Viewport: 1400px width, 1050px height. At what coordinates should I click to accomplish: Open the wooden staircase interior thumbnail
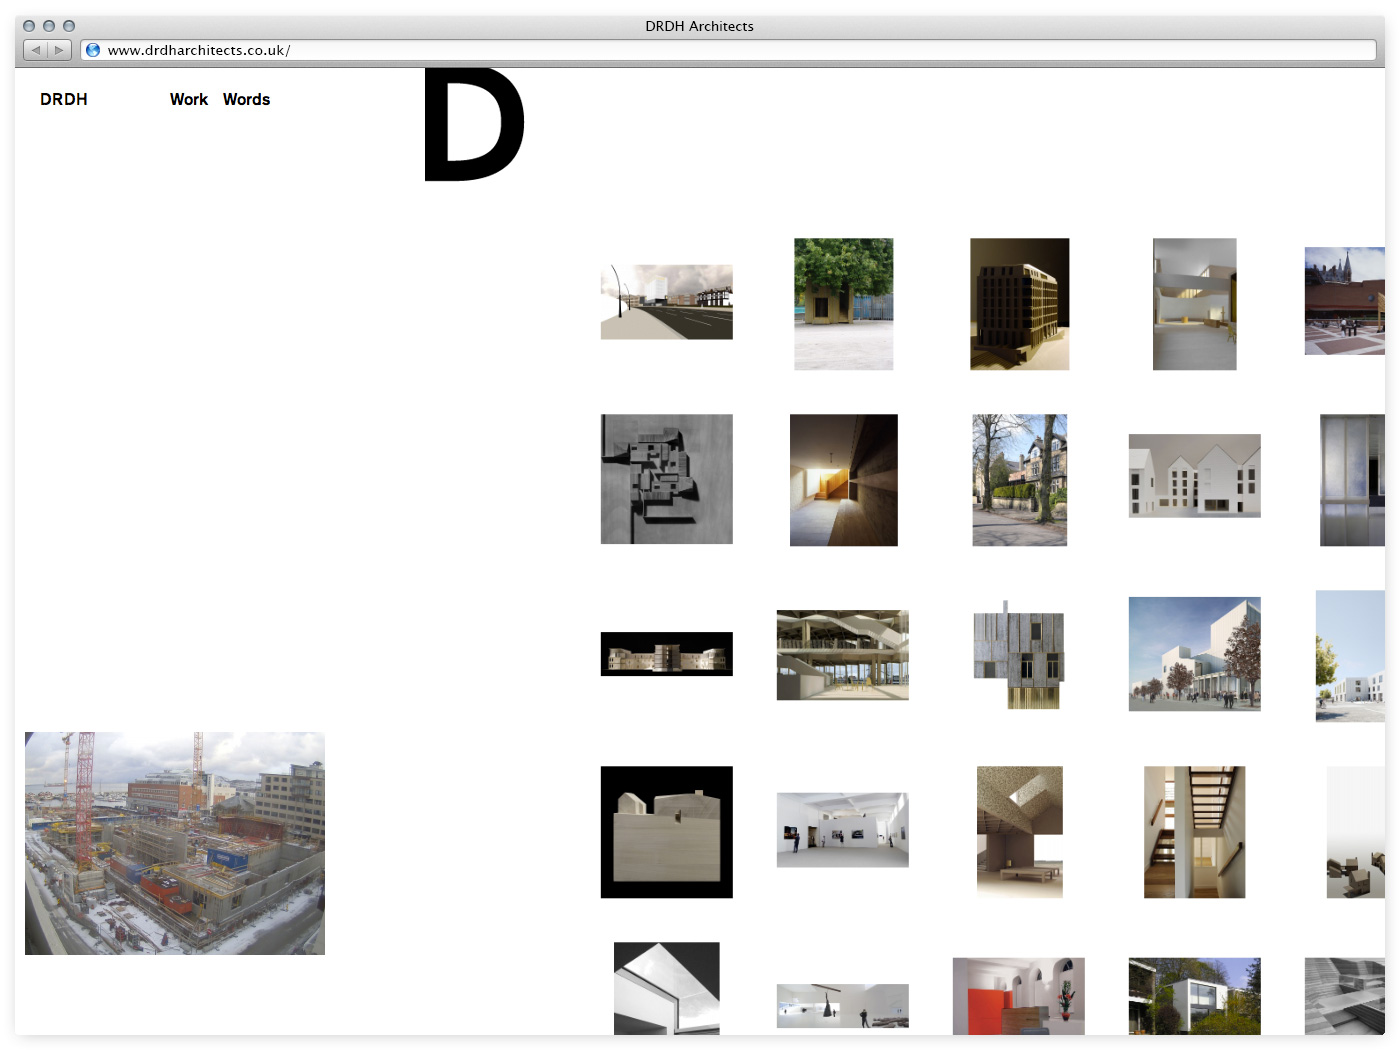pyautogui.click(x=1194, y=832)
